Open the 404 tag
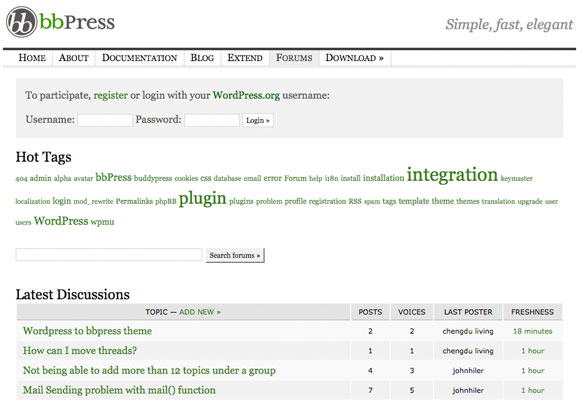The image size is (580, 400). pos(21,179)
